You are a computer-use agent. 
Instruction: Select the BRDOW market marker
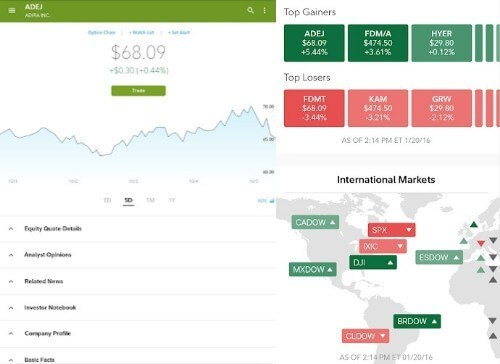tap(417, 321)
